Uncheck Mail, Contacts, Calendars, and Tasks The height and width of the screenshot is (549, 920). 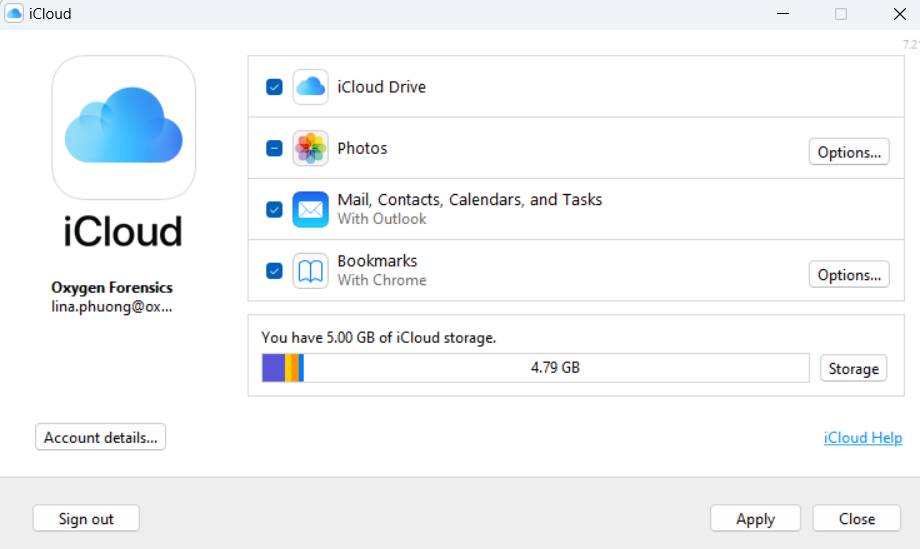coord(274,209)
